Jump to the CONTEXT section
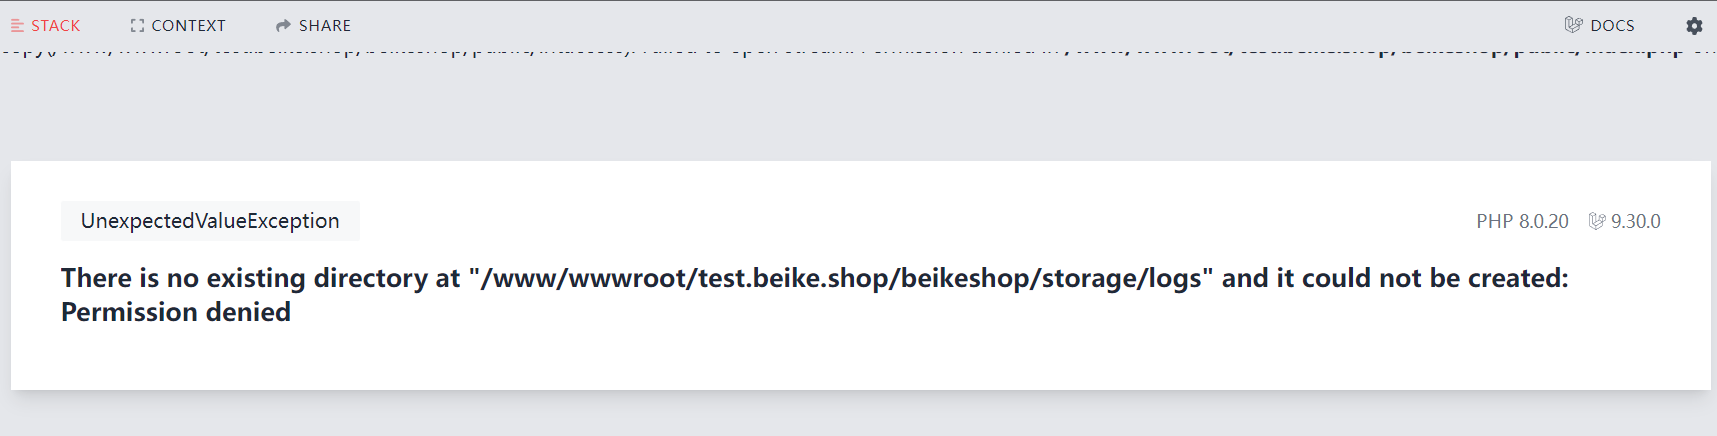Viewport: 1717px width, 436px height. pyautogui.click(x=178, y=26)
